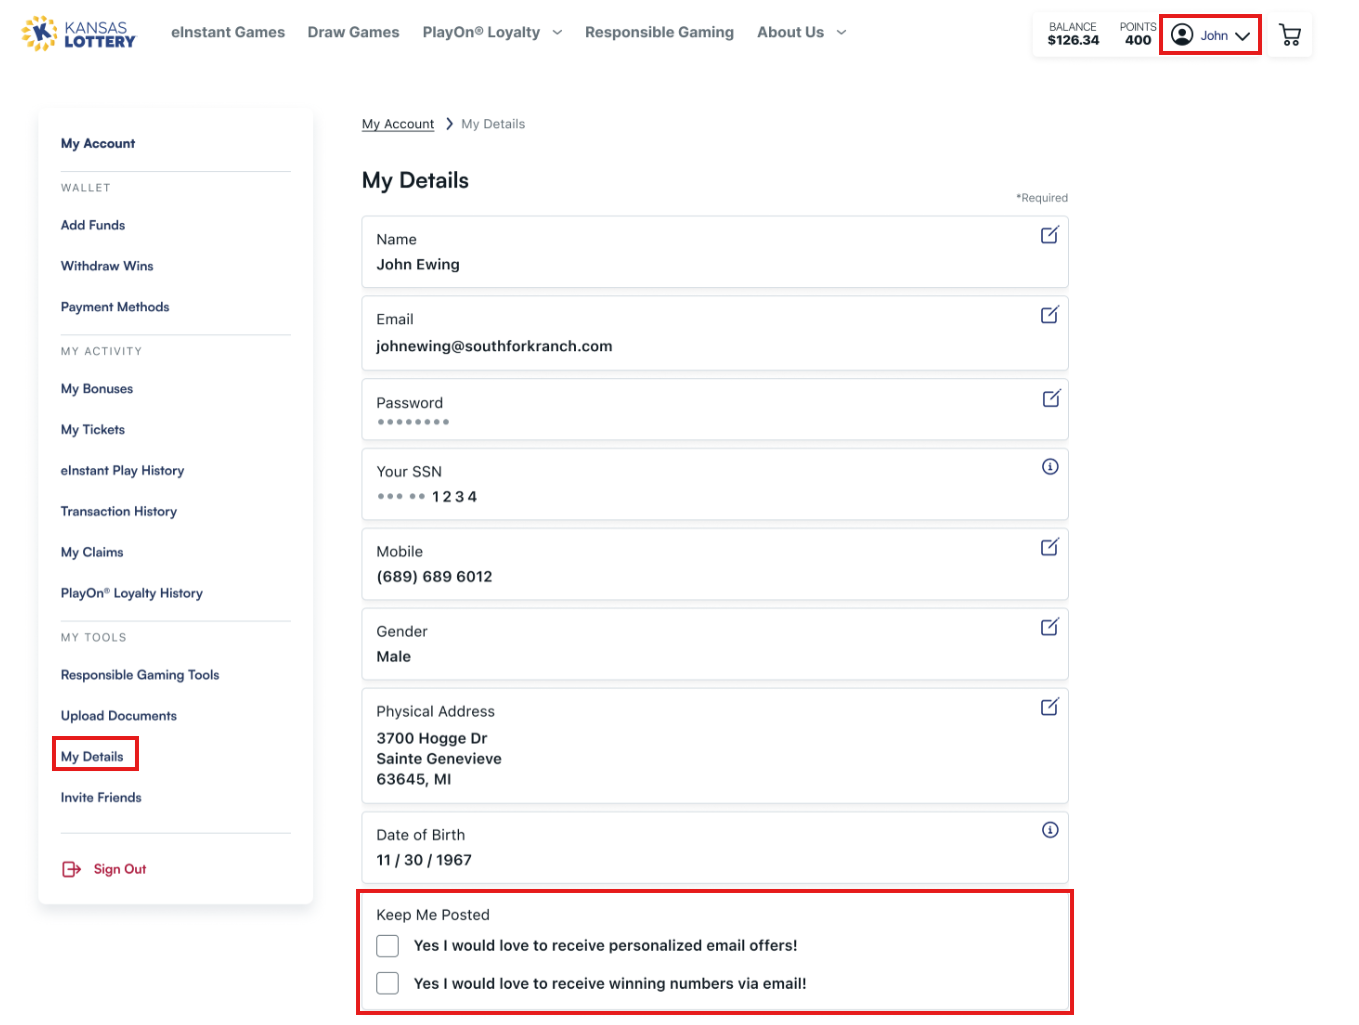Image resolution: width=1359 pixels, height=1025 pixels.
Task: Click My Account breadcrumb link
Action: pos(398,124)
